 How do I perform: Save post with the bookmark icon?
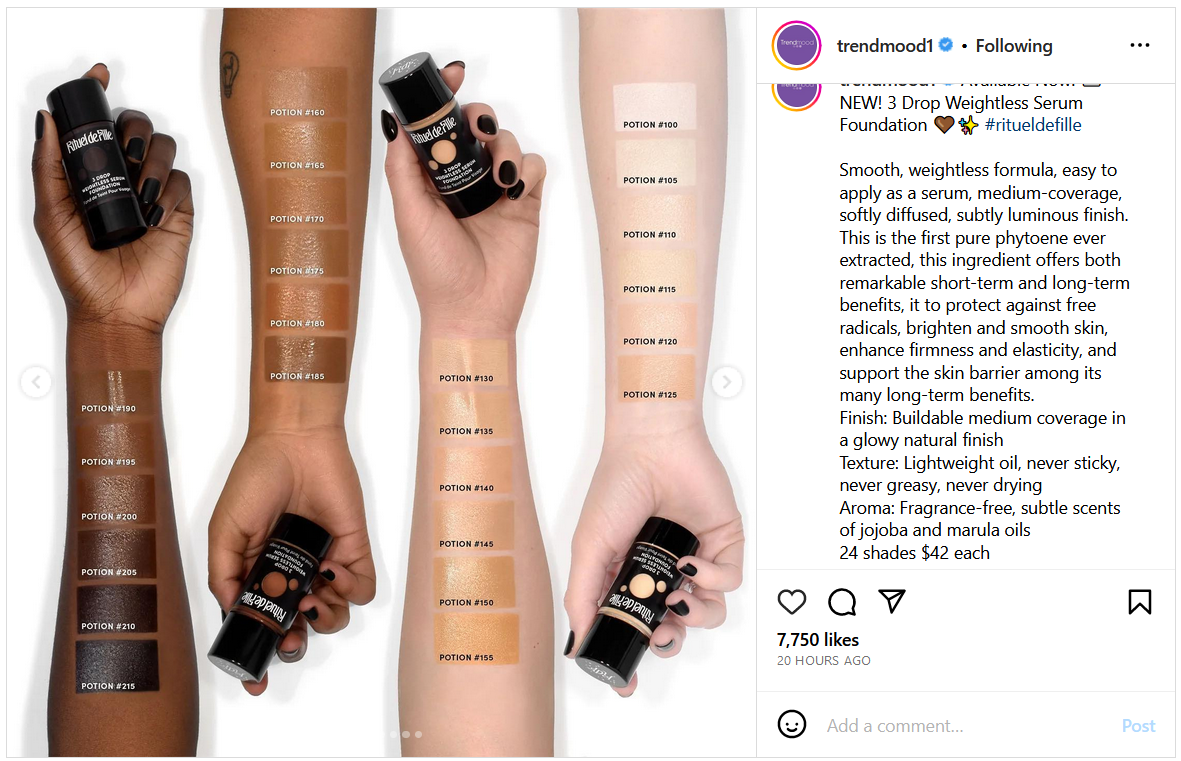[1140, 601]
